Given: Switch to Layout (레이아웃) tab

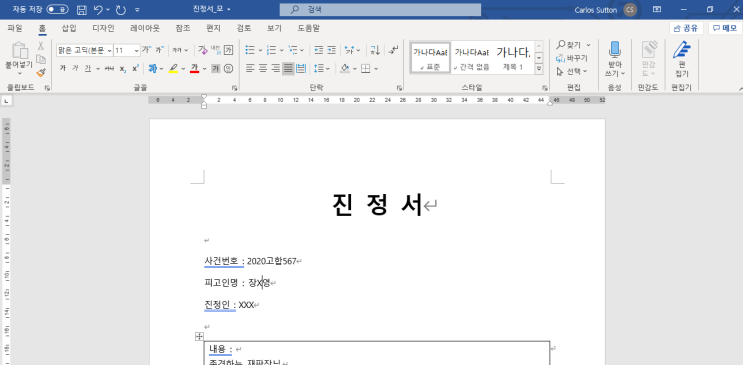Looking at the screenshot, I should tap(145, 28).
